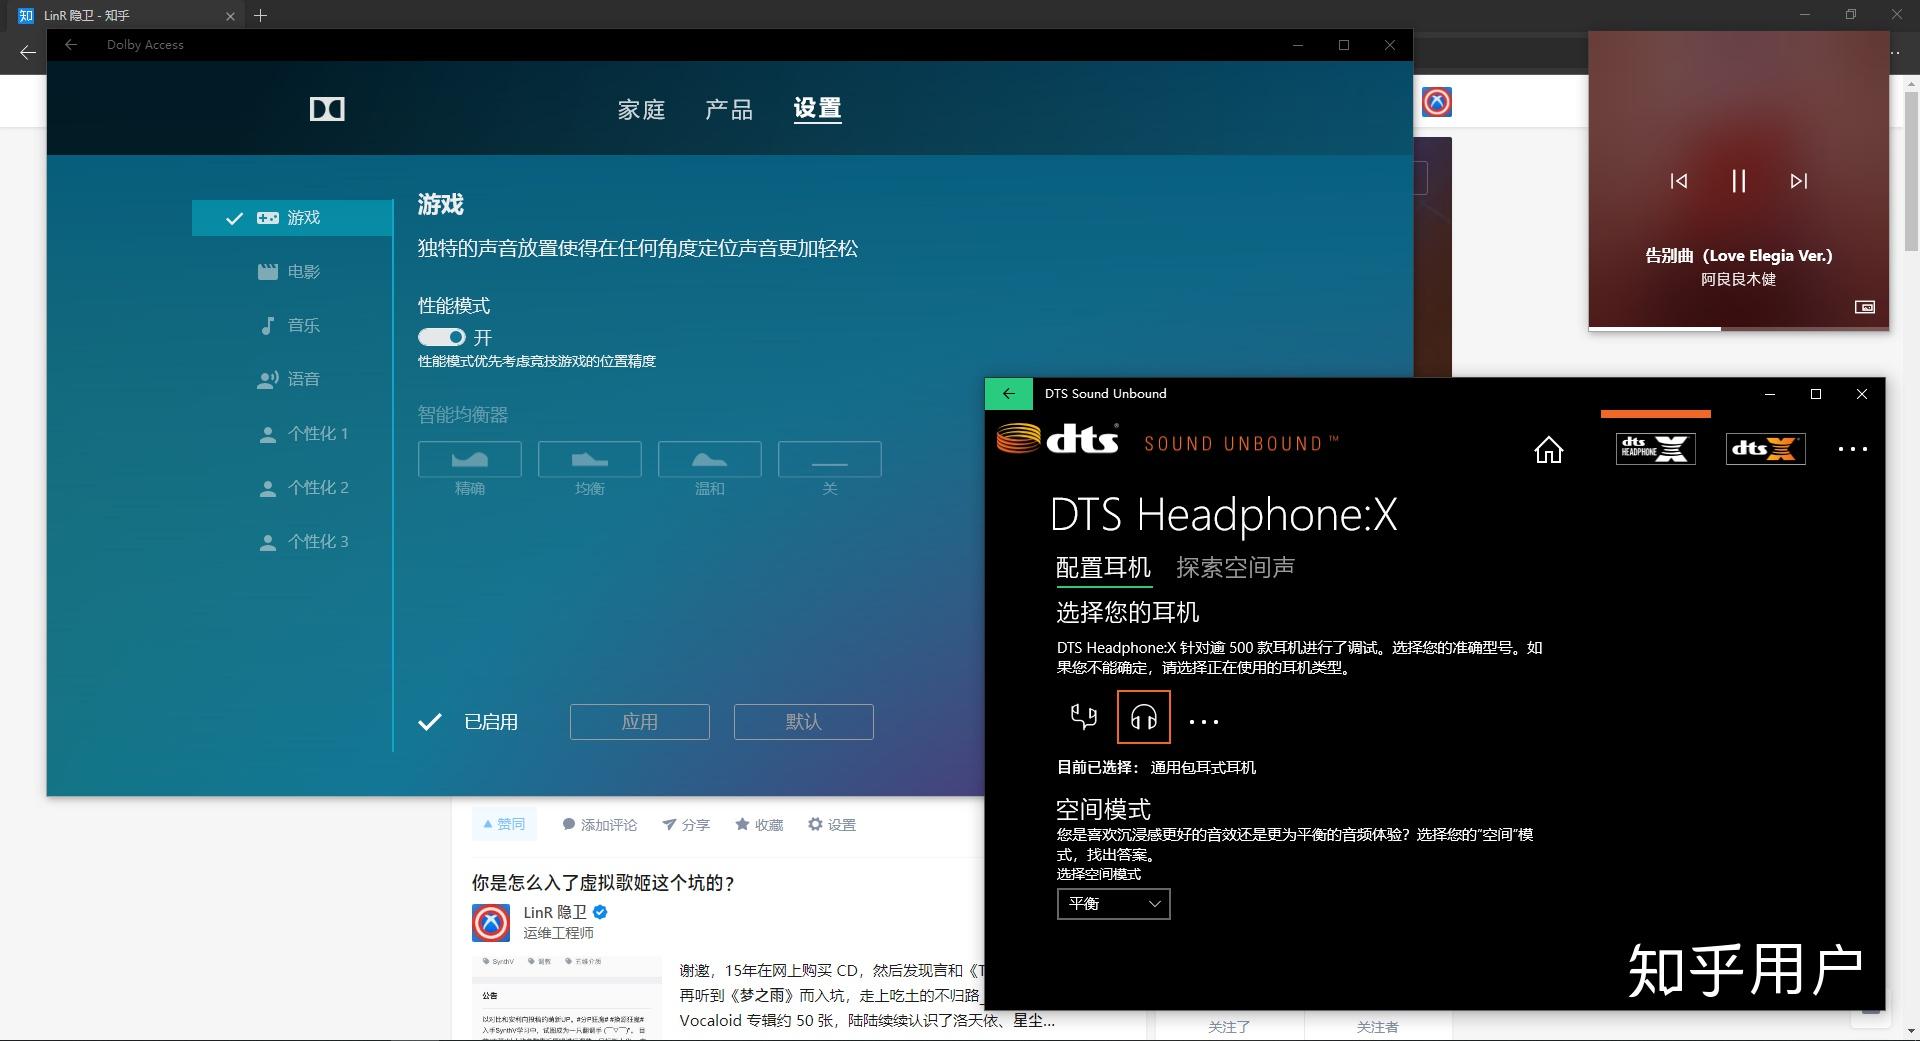
Task: Select the 均衡 equalizer option
Action: pos(589,461)
